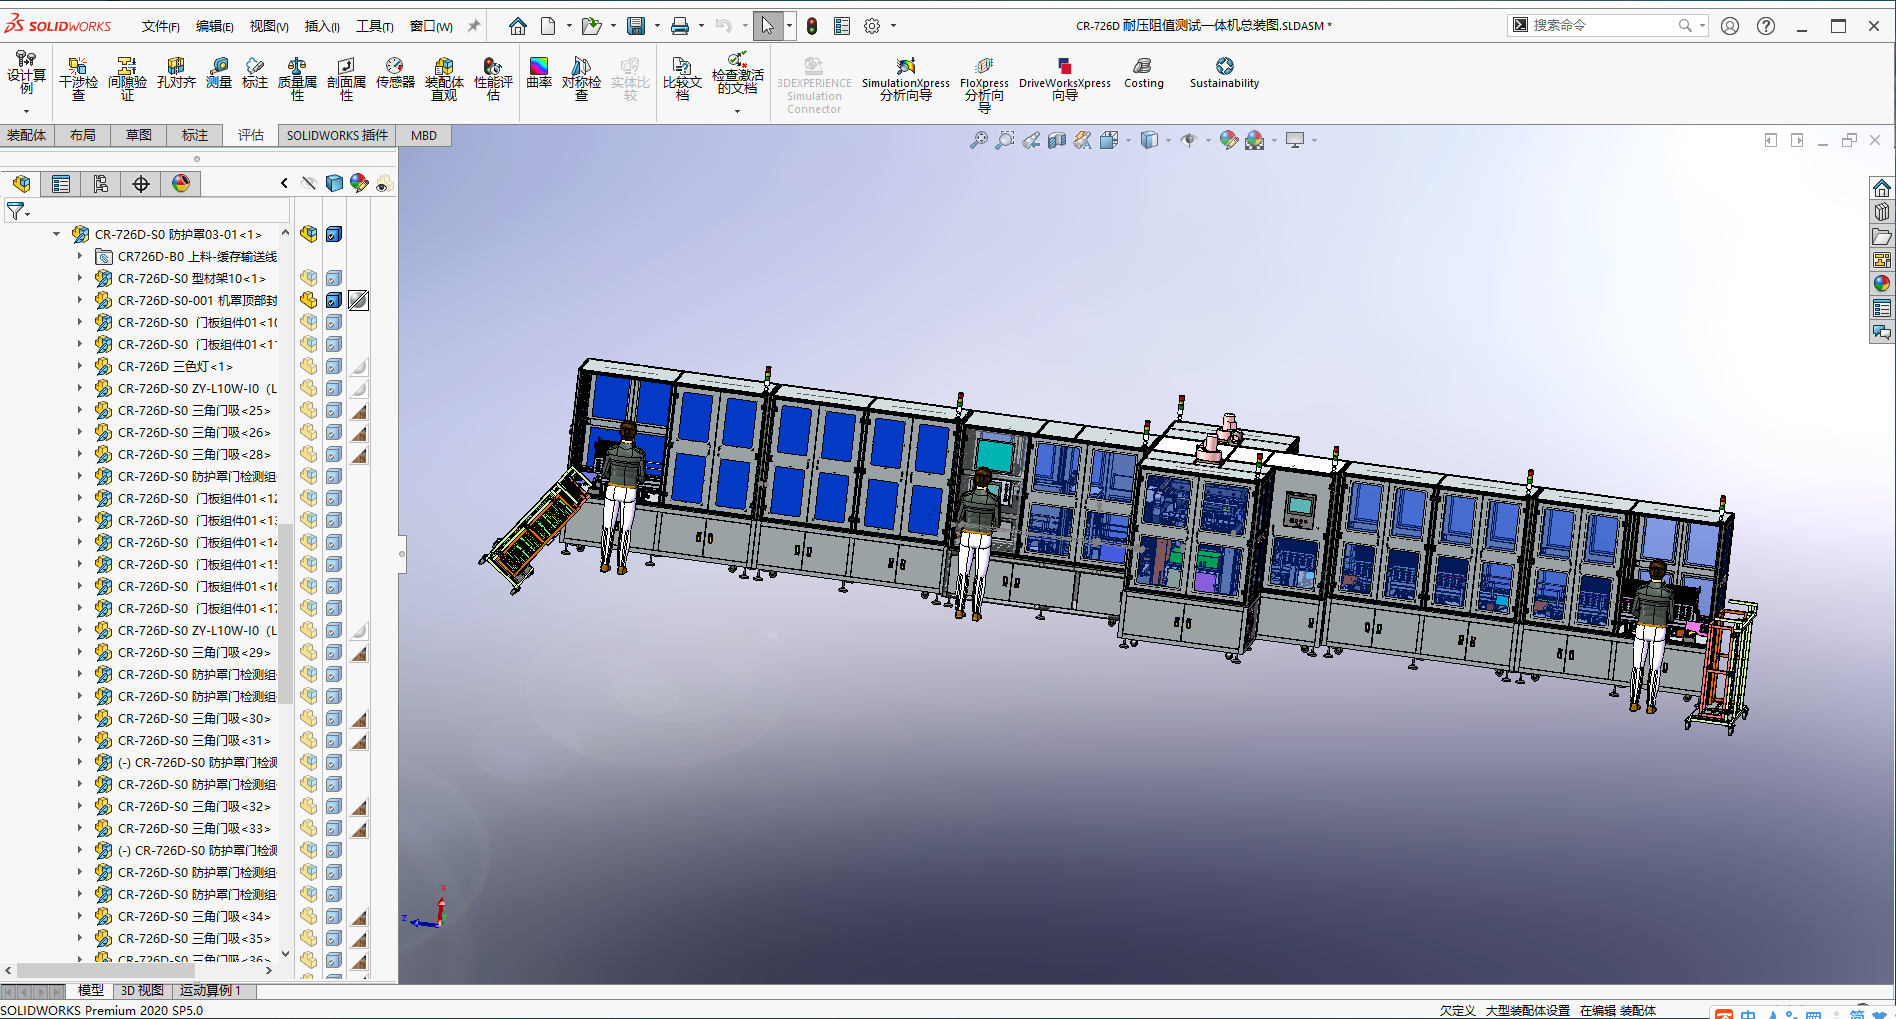Open the Interference Detection (干涉检查) tool
This screenshot has height=1019, width=1896.
[78, 78]
